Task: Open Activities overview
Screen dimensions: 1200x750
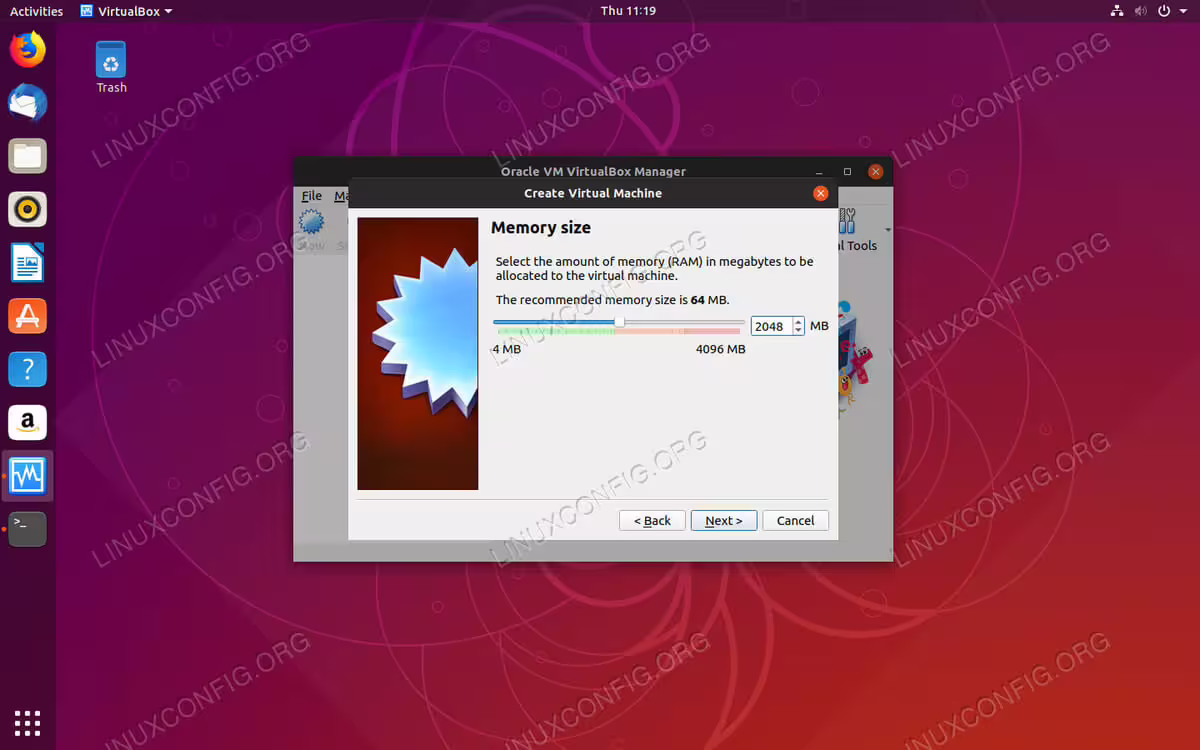Action: (x=36, y=11)
